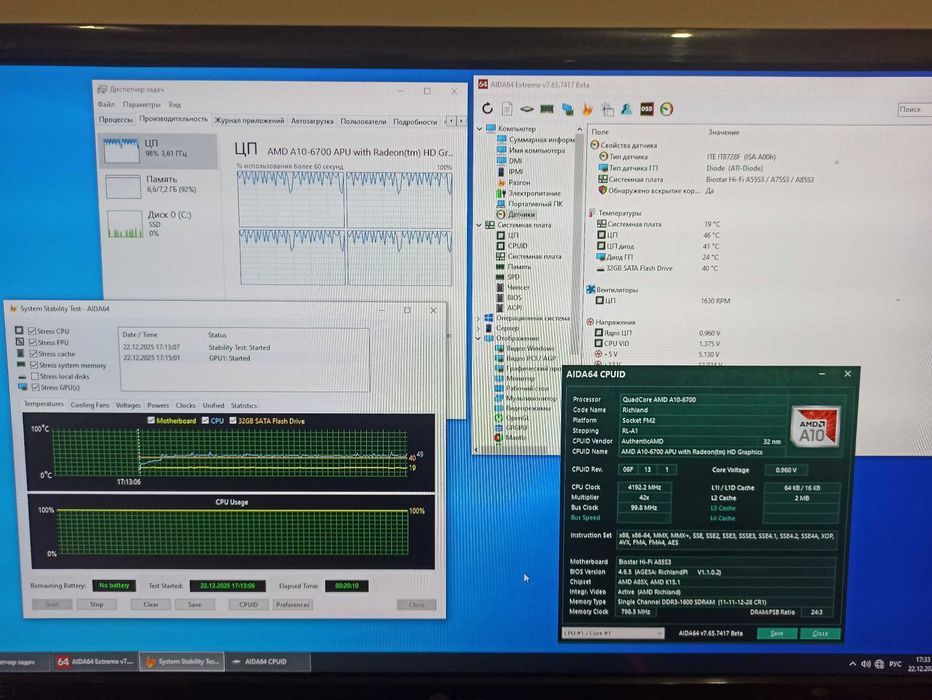Open Файл menu in Task Manager
Screen dimensions: 932x700
point(106,105)
